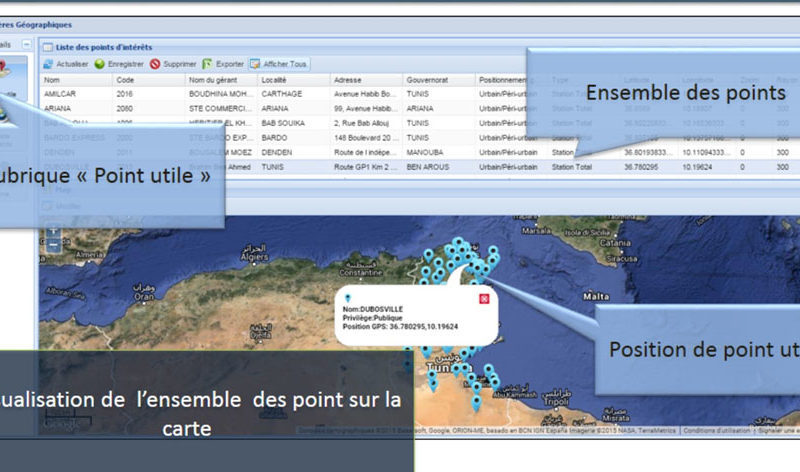Sort by the Gouvernorat column header

pos(437,79)
